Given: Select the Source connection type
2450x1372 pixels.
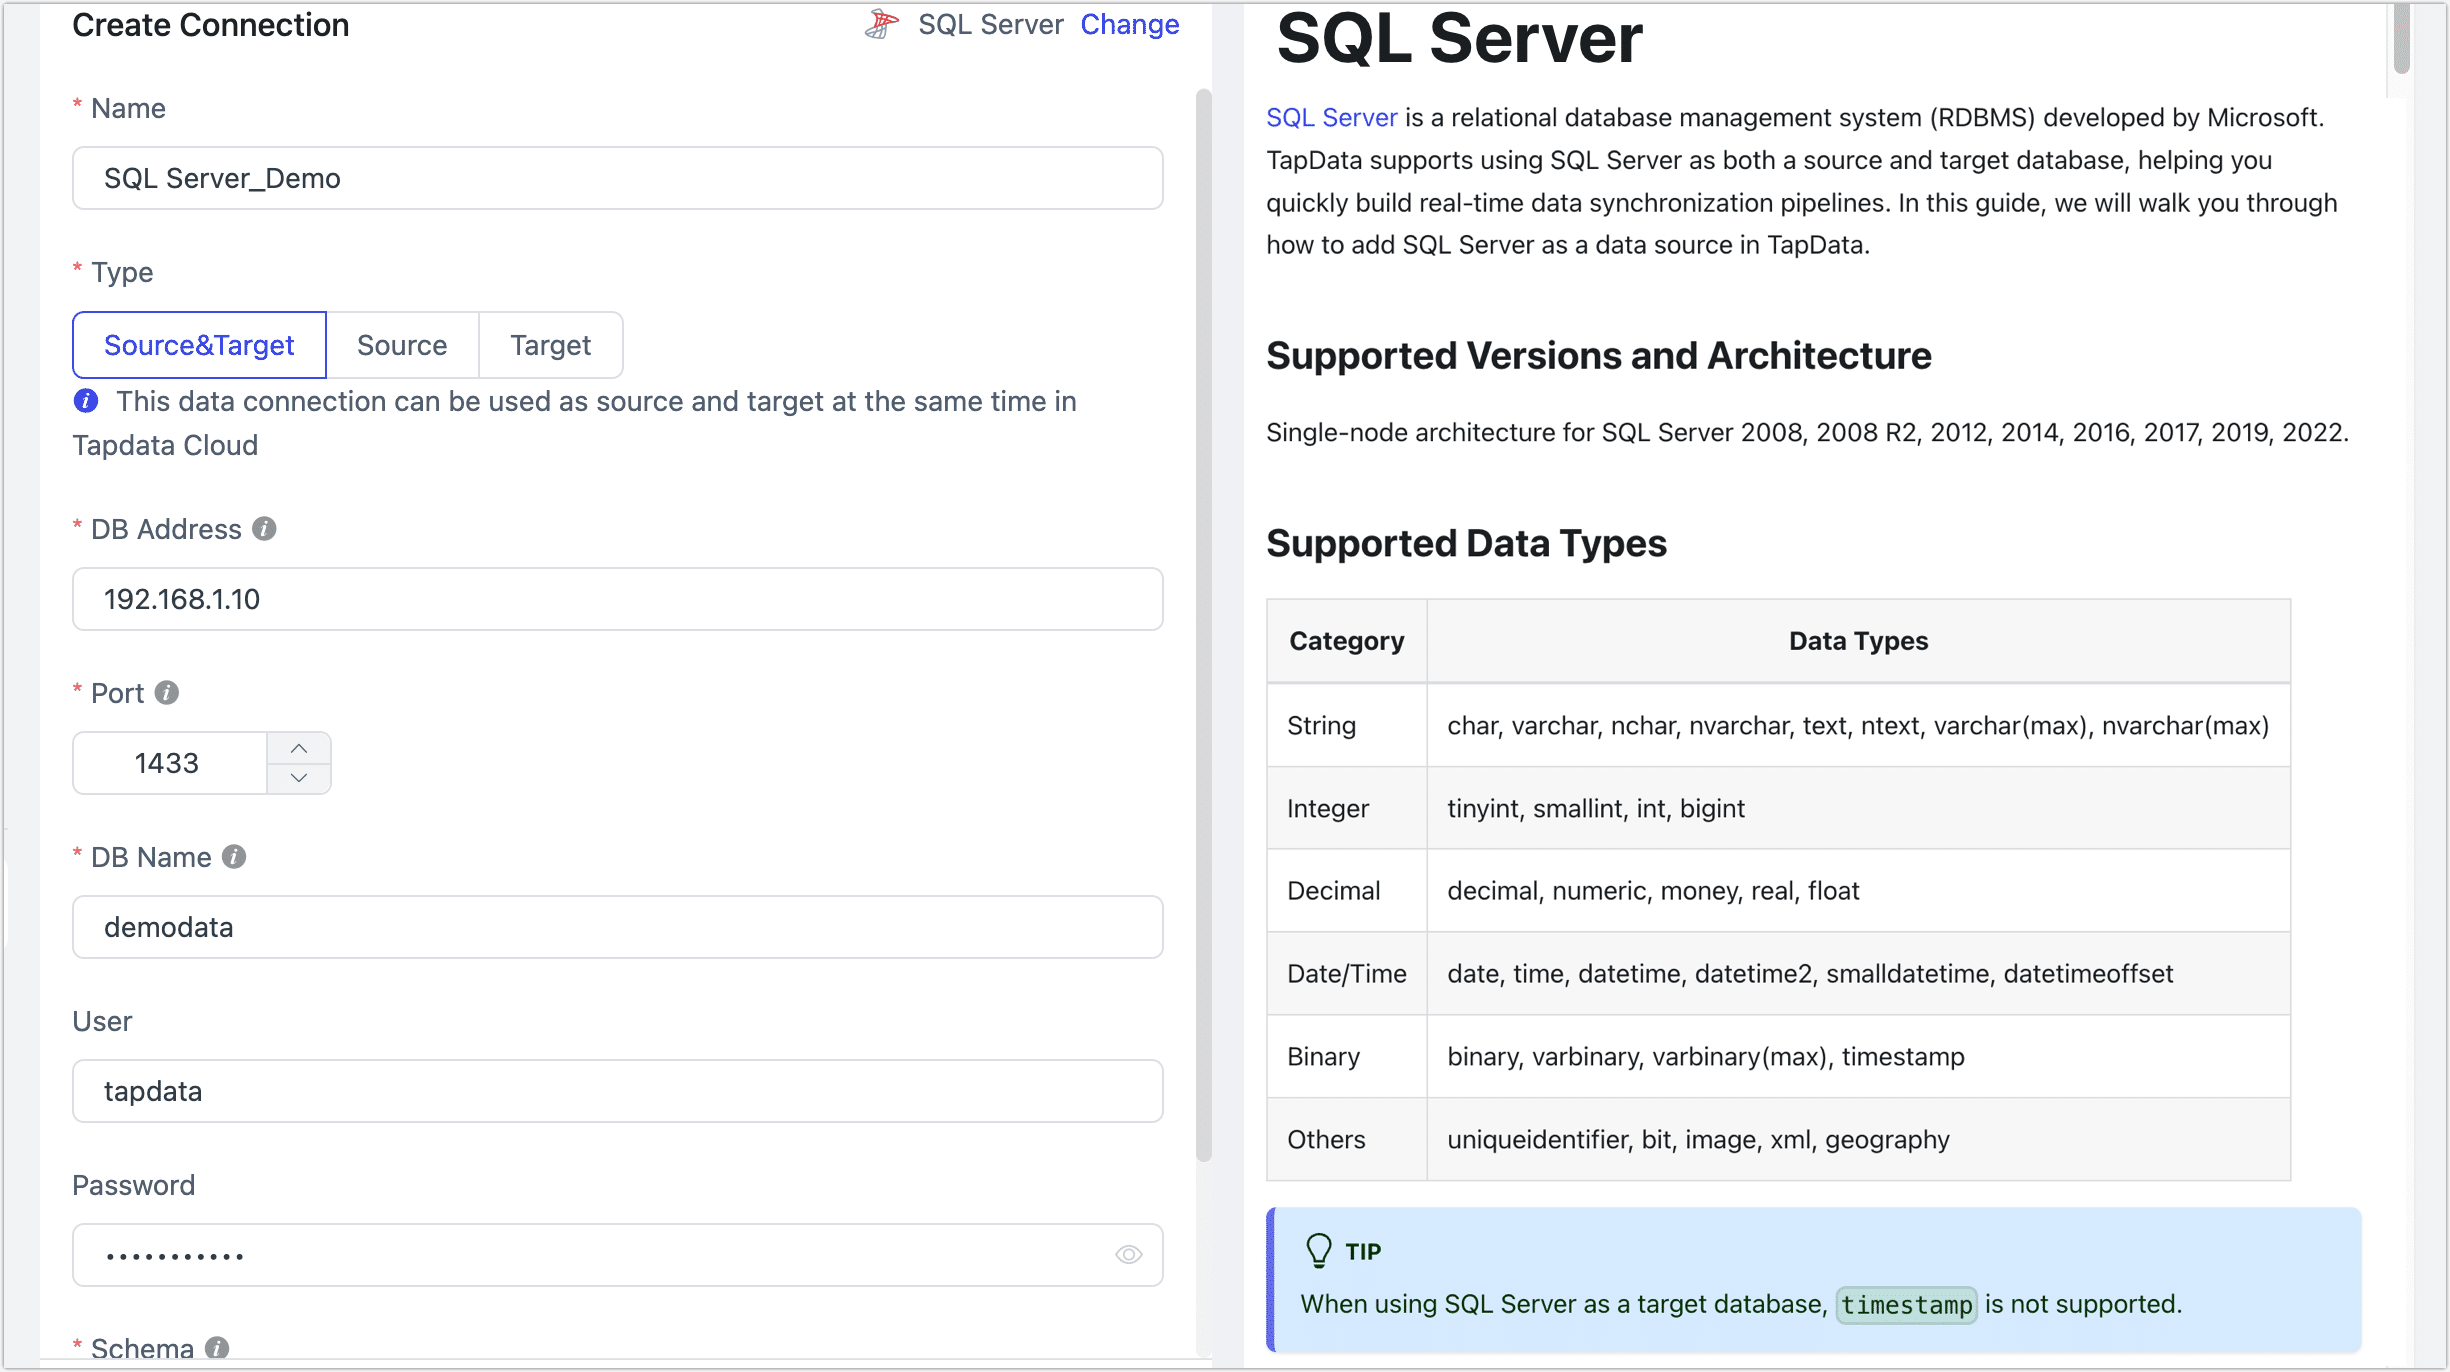Looking at the screenshot, I should (x=402, y=345).
